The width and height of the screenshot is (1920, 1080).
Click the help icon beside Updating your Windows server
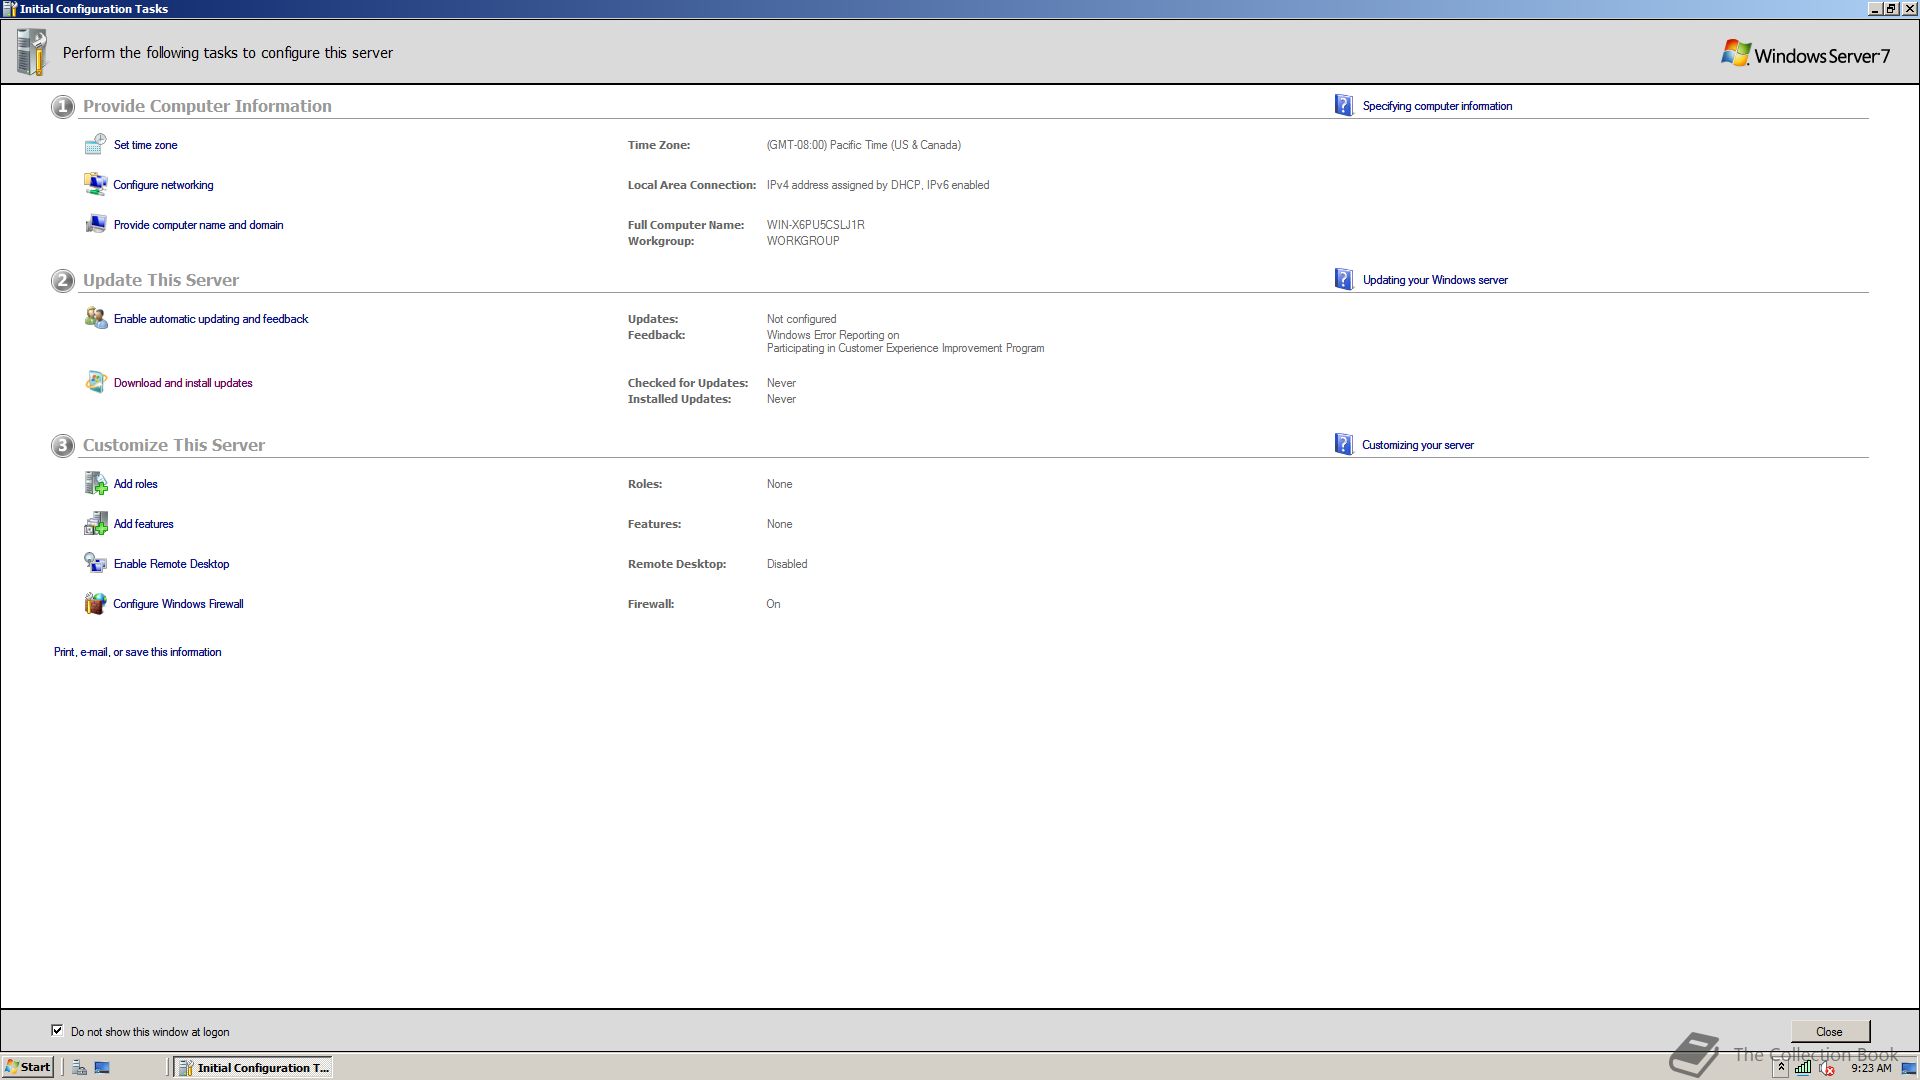[x=1343, y=280]
